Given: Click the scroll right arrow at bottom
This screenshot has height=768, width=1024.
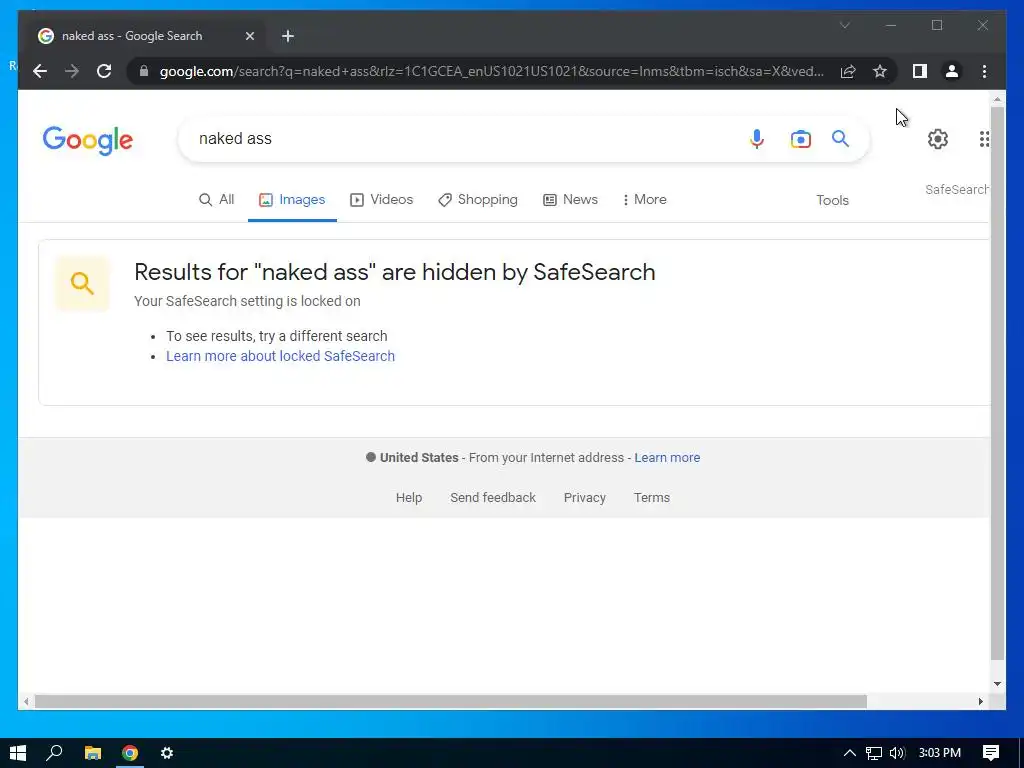Looking at the screenshot, I should [x=980, y=701].
